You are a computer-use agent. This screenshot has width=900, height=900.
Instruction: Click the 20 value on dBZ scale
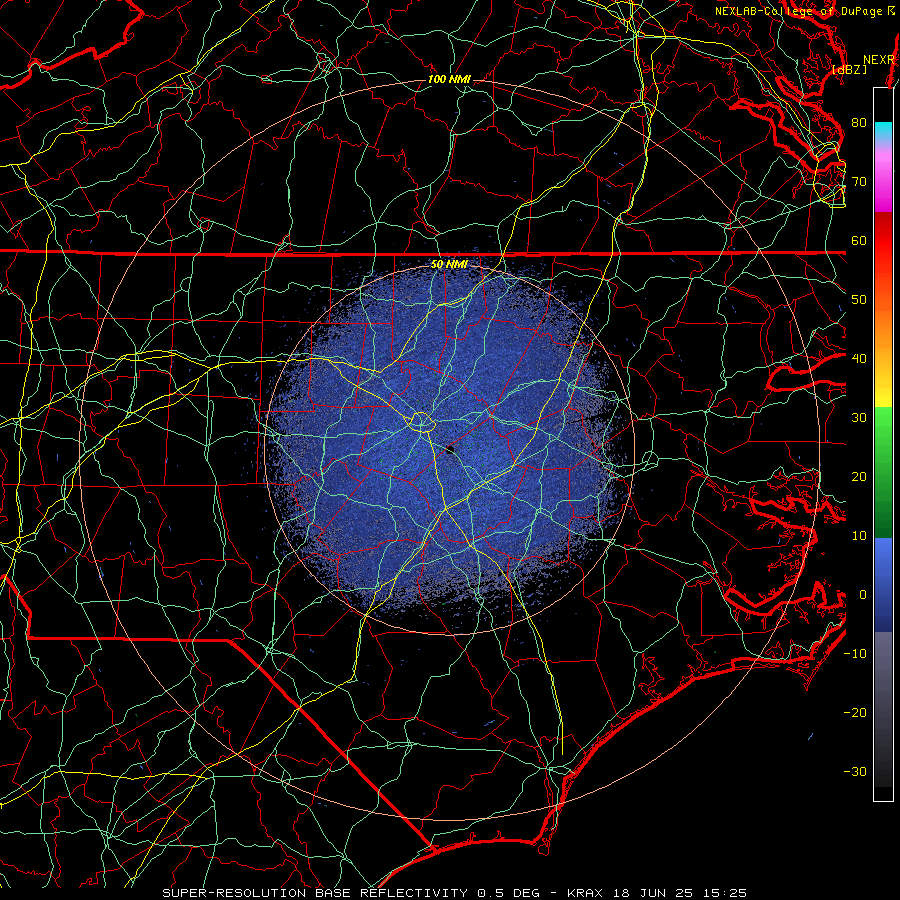tap(859, 477)
